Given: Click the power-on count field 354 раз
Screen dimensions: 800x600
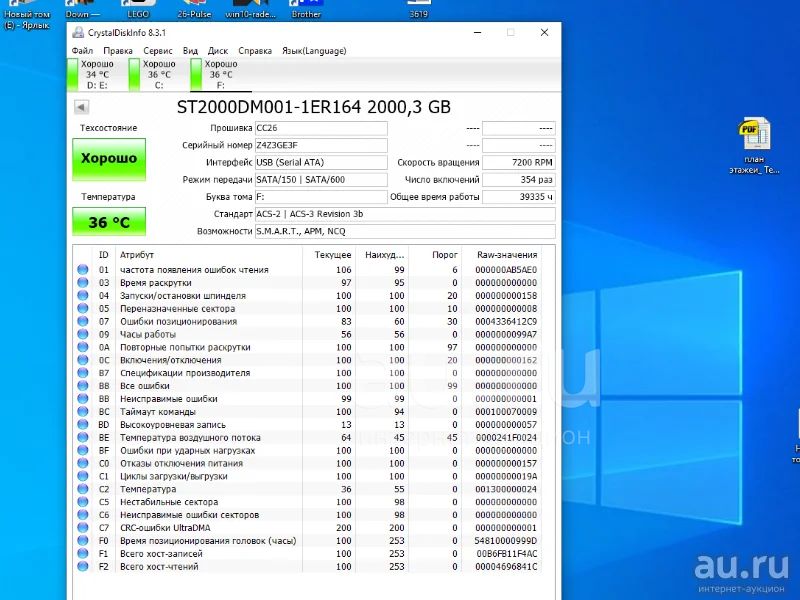Looking at the screenshot, I should click(x=518, y=180).
